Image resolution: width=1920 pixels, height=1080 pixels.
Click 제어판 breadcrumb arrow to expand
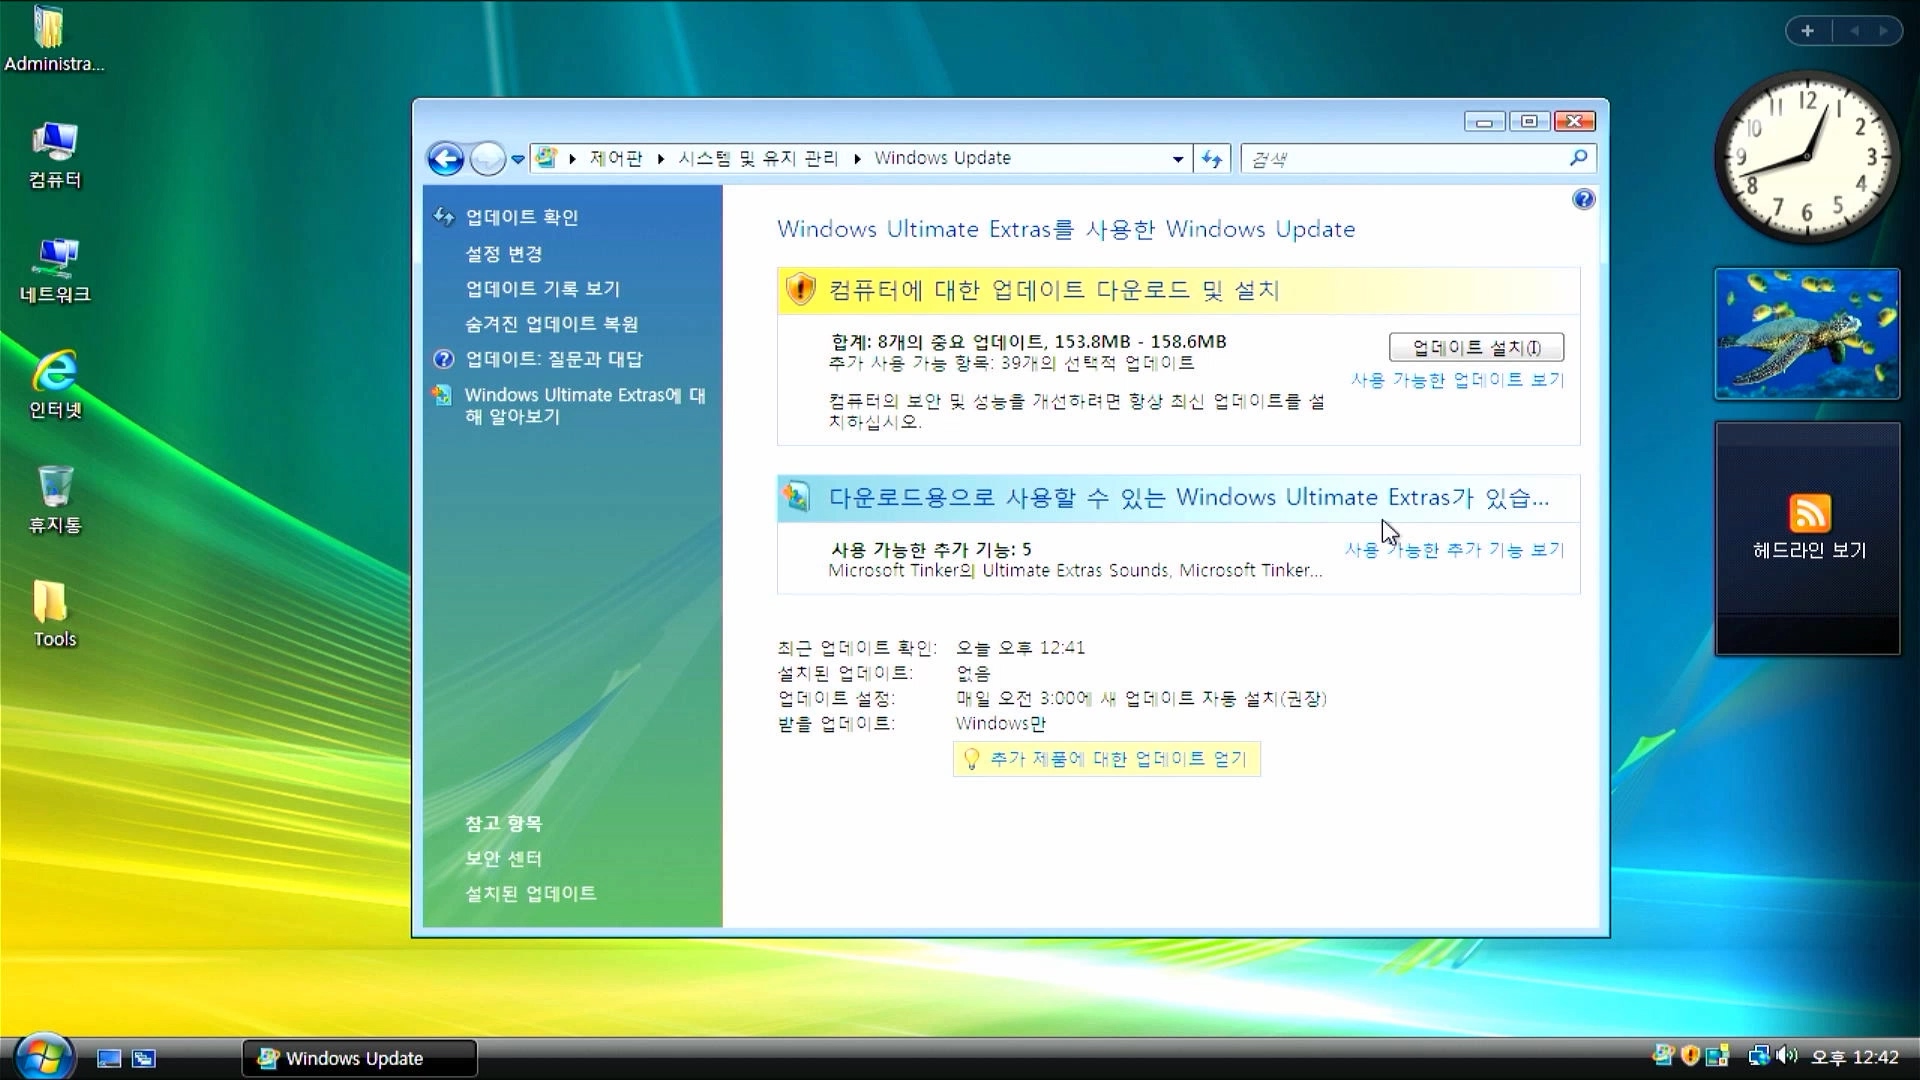pos(661,159)
